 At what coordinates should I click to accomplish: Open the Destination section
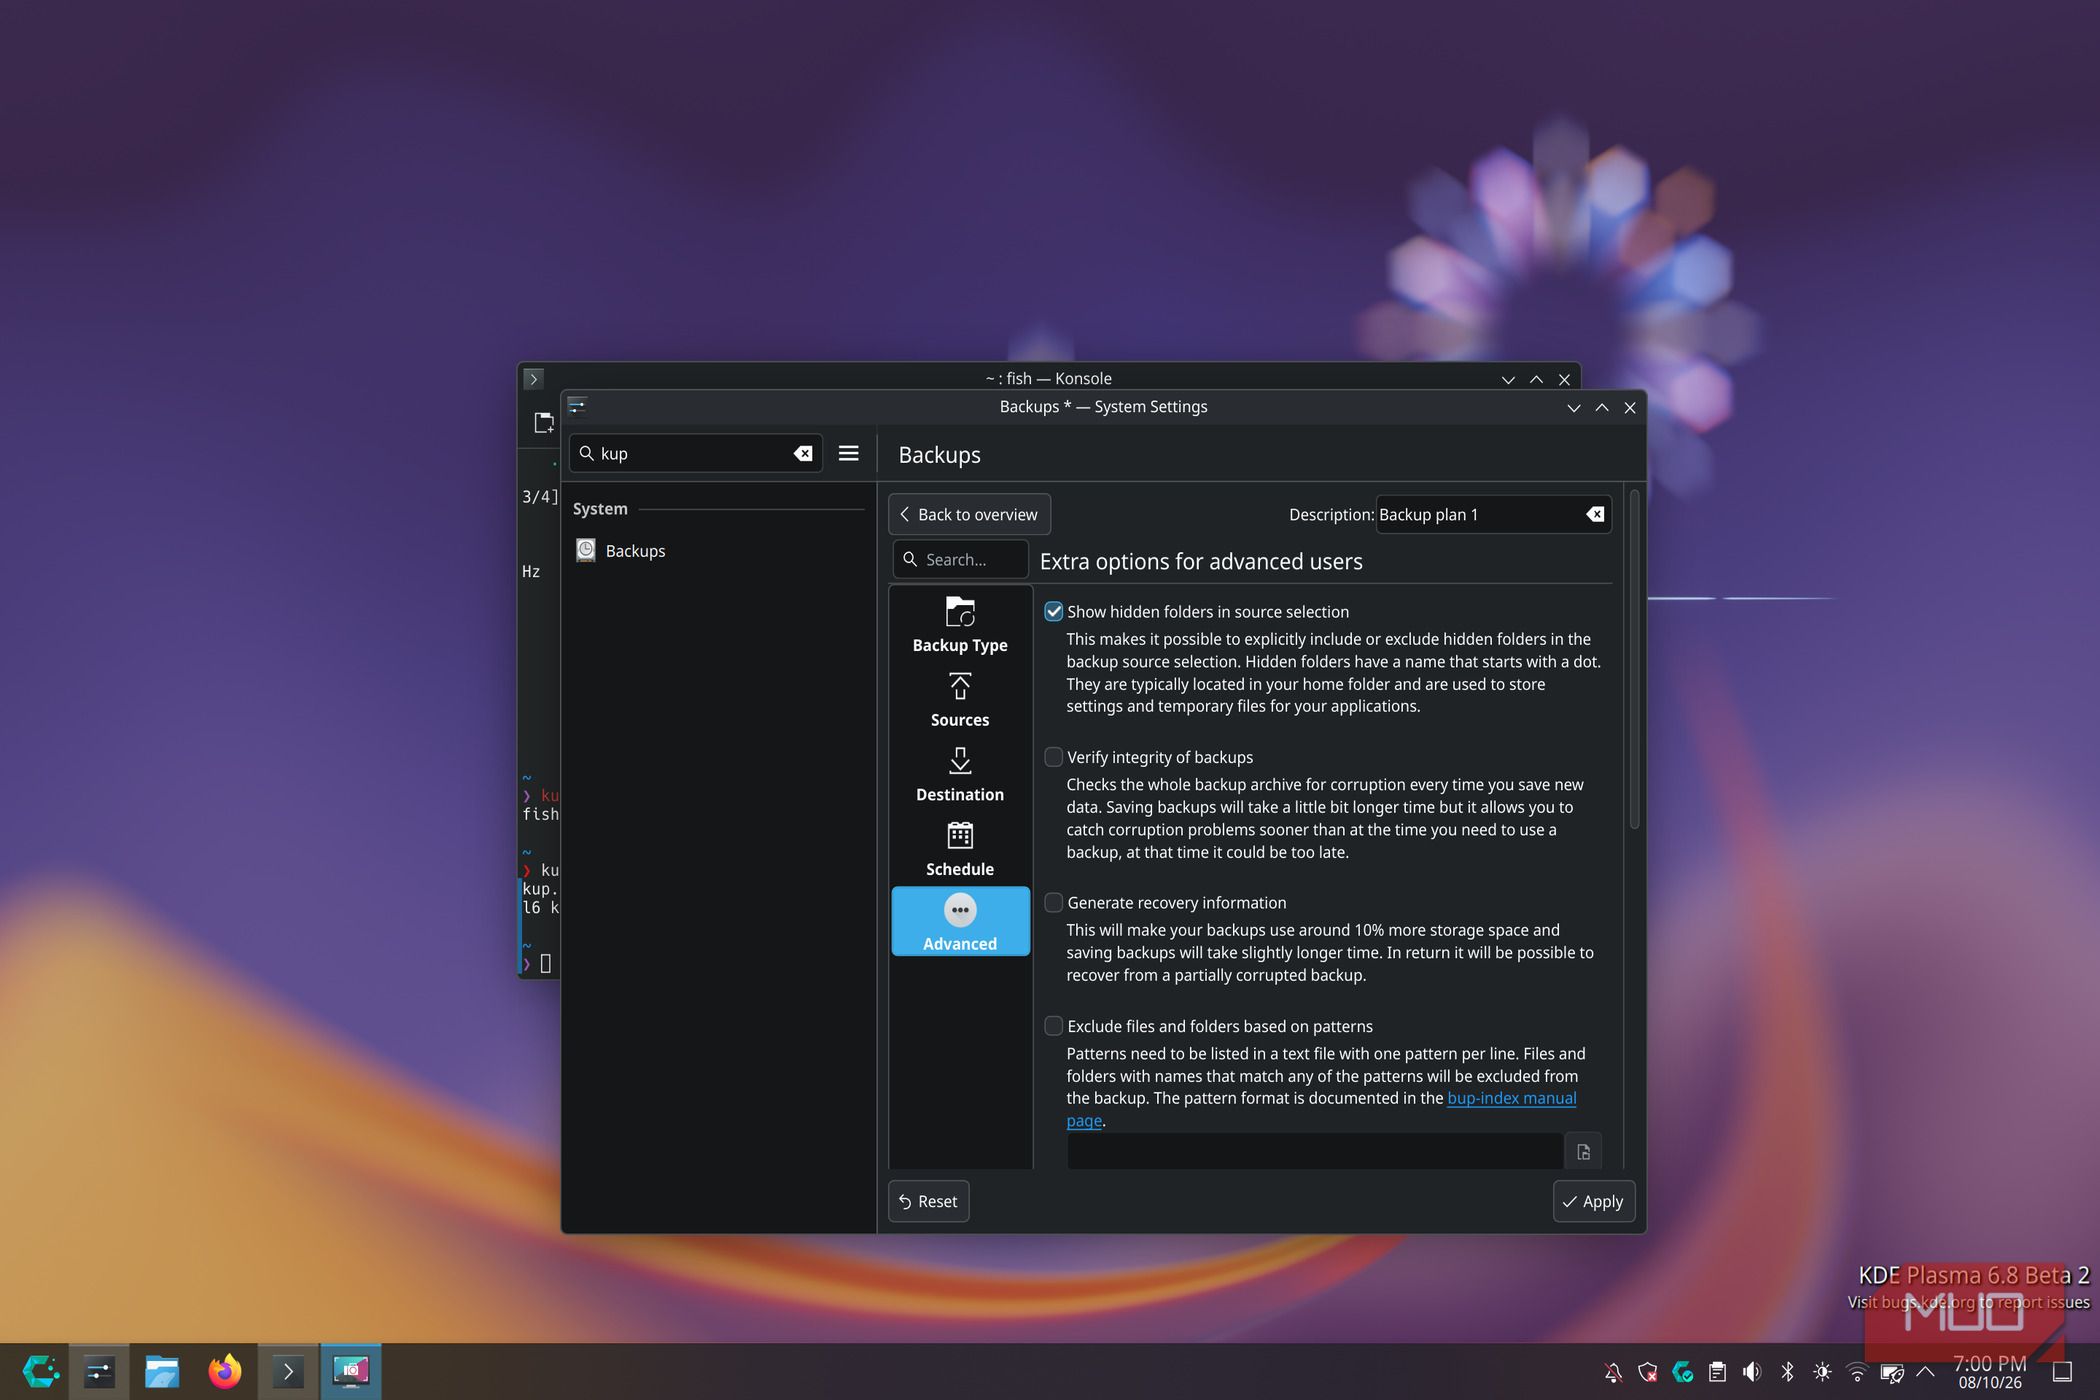point(960,774)
